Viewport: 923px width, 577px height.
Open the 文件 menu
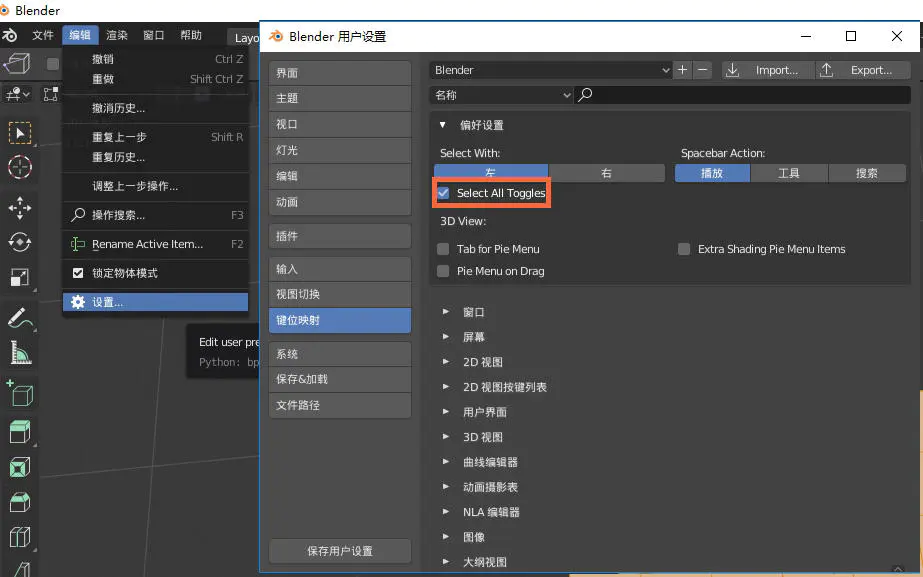pos(42,35)
